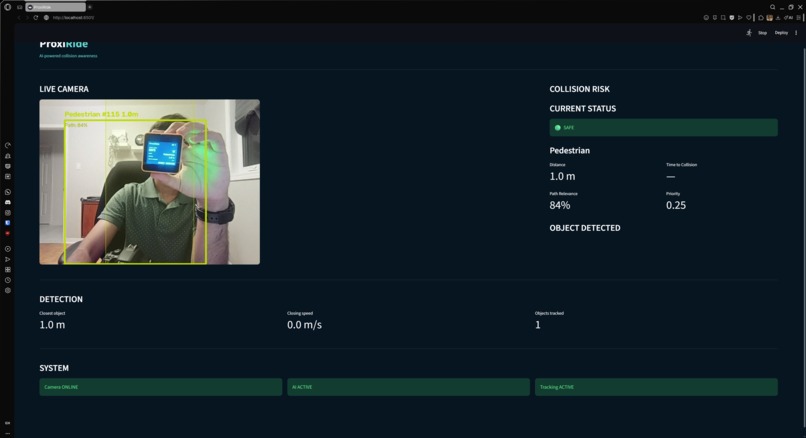Open the Opera main menu logo
Viewport: 806px width, 438px height.
[7, 7]
